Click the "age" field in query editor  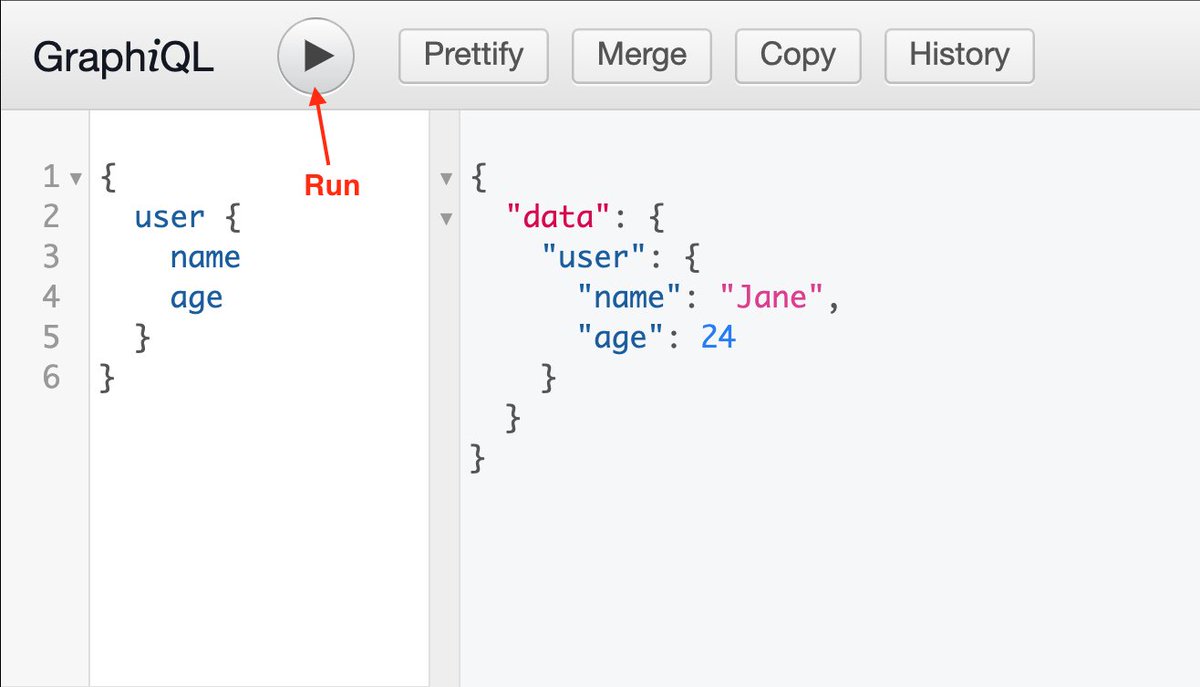196,298
